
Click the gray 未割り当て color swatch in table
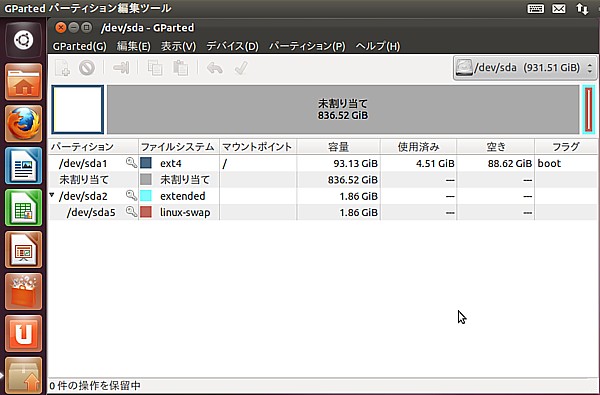pos(146,179)
